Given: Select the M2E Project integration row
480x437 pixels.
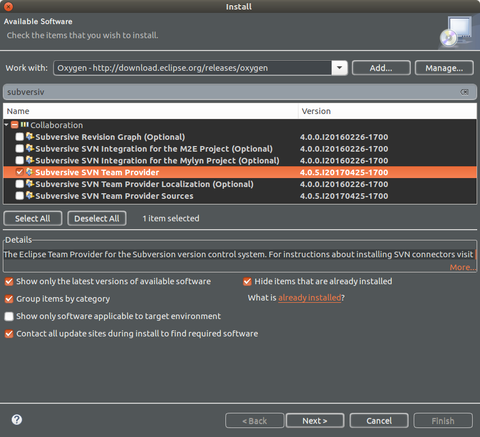Looking at the screenshot, I should (240, 149).
